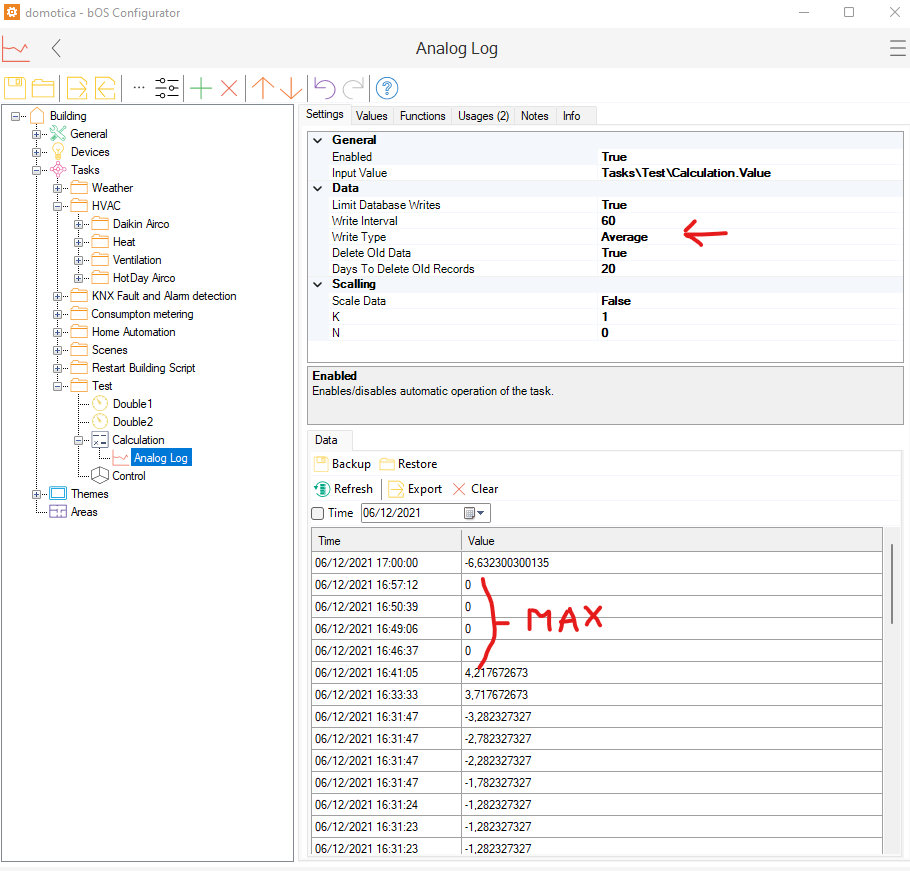Open the hamburger menu at top right
The height and width of the screenshot is (871, 910).
(897, 49)
